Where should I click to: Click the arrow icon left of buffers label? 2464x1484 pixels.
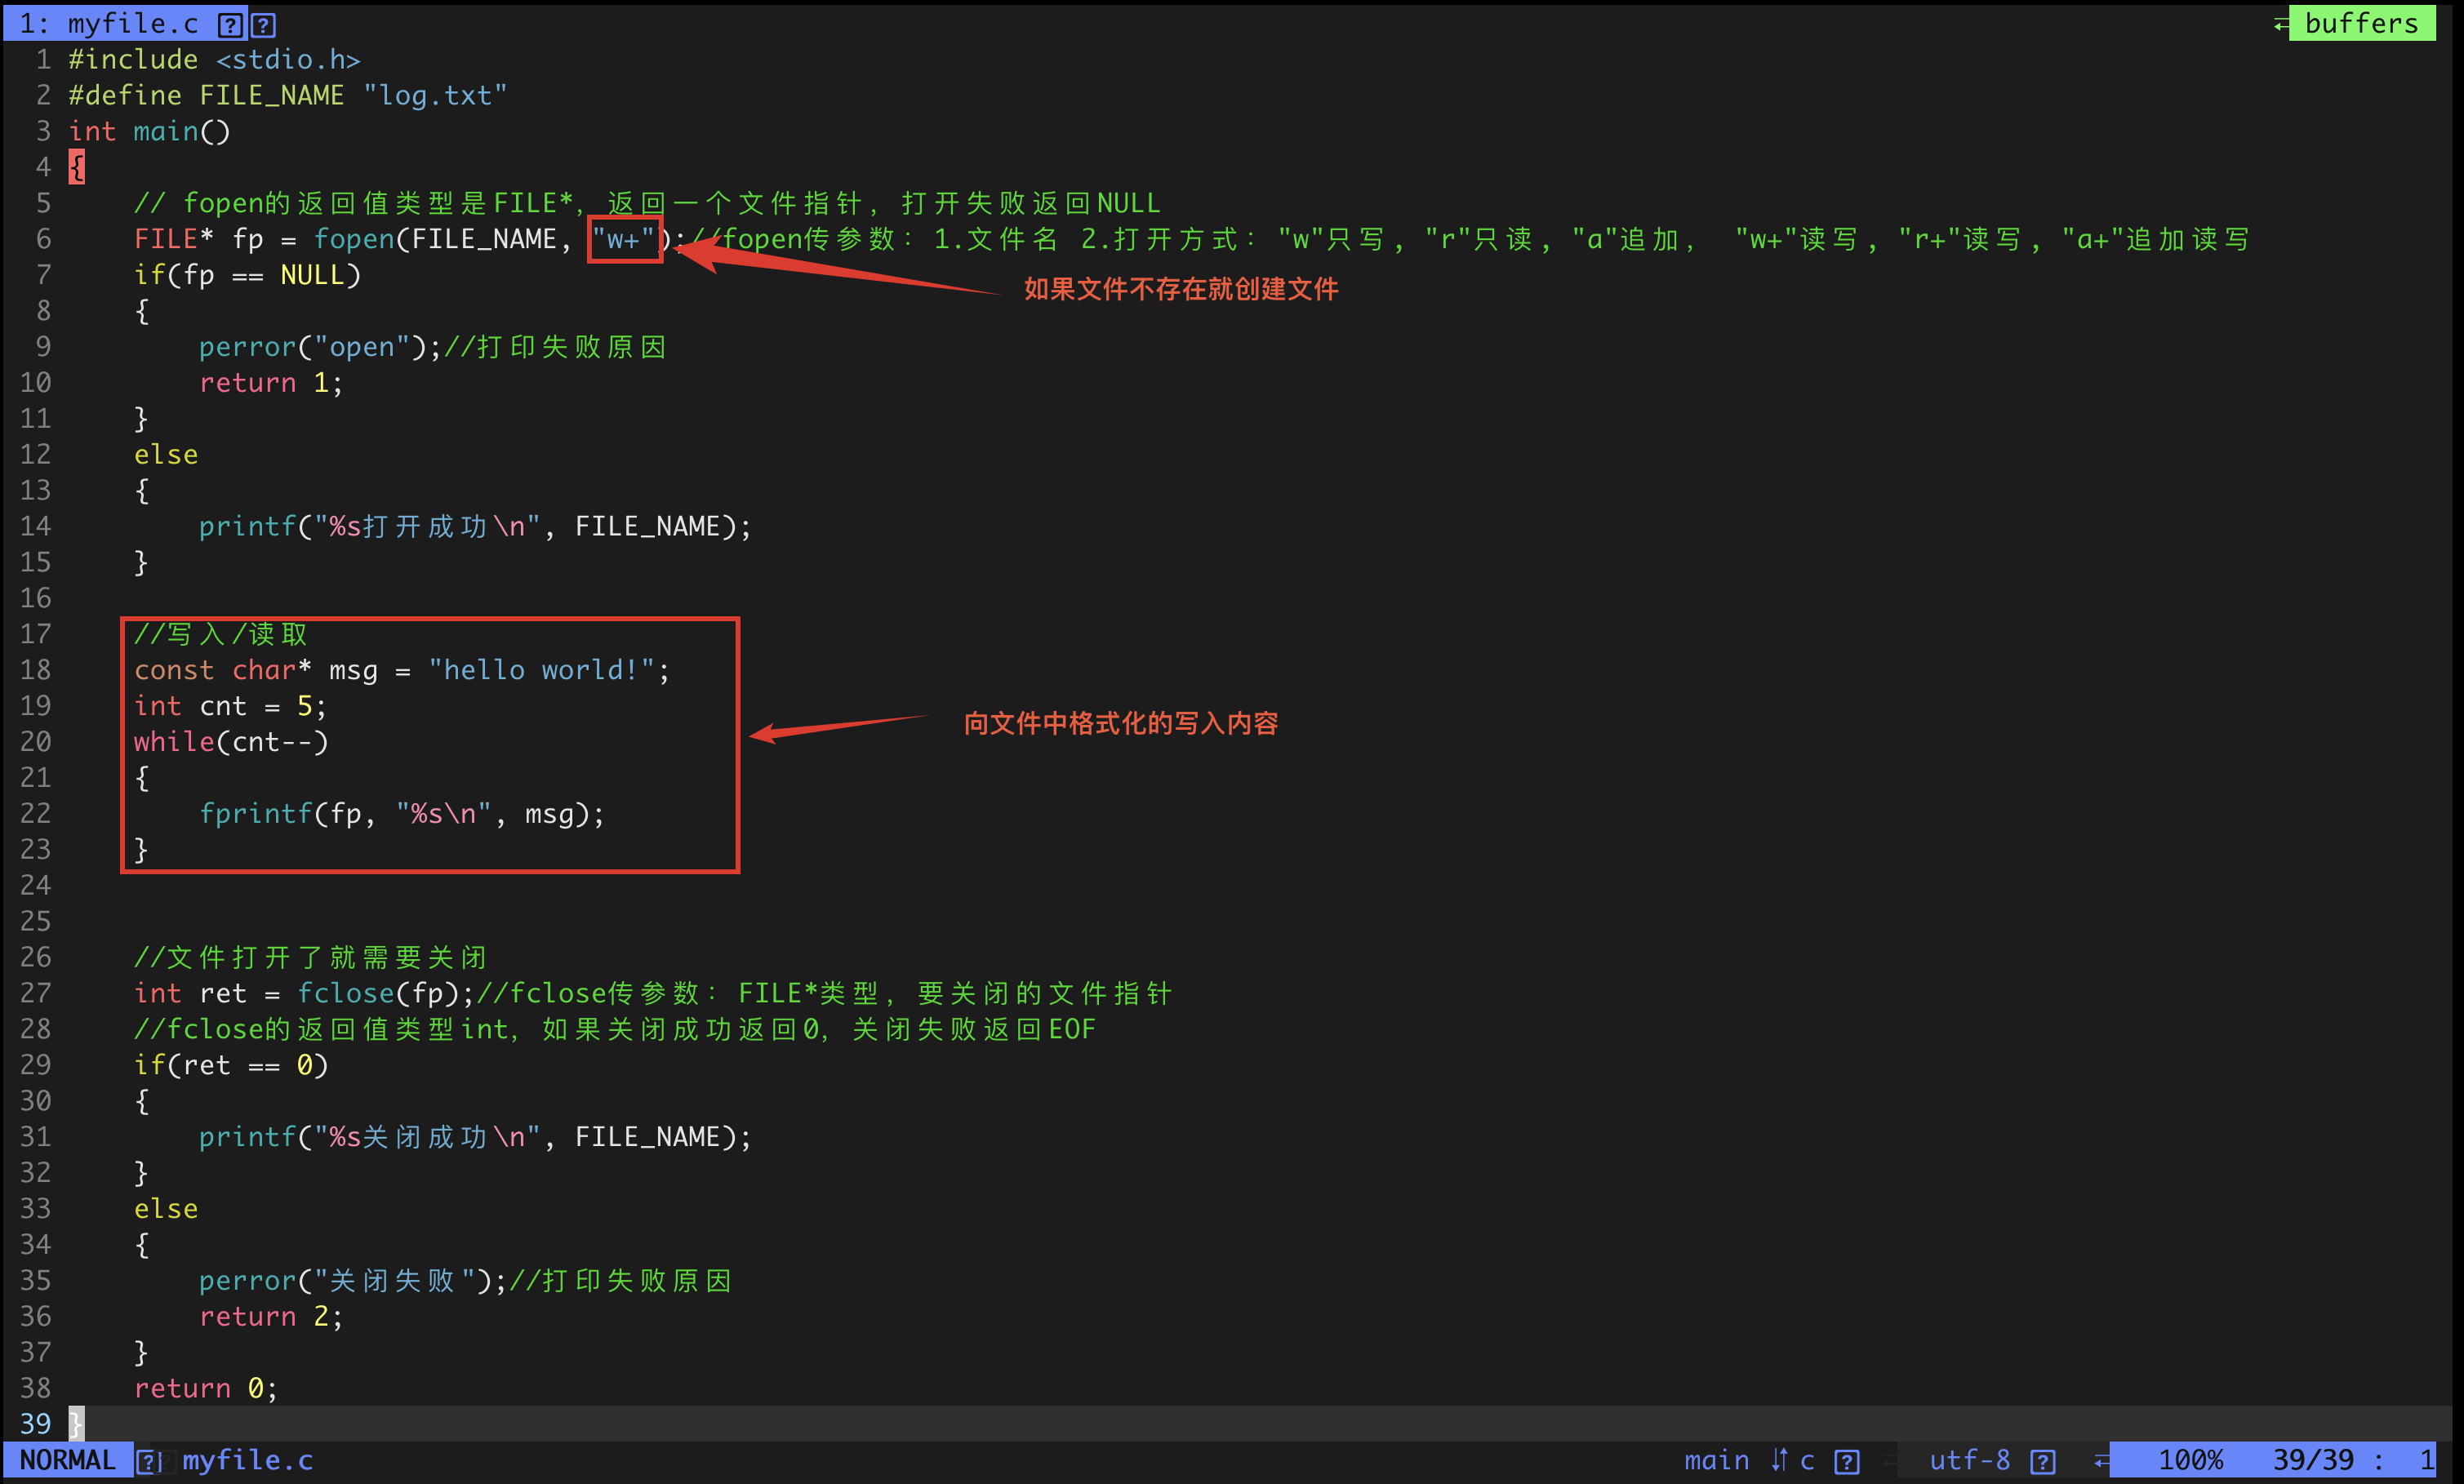click(x=2281, y=24)
